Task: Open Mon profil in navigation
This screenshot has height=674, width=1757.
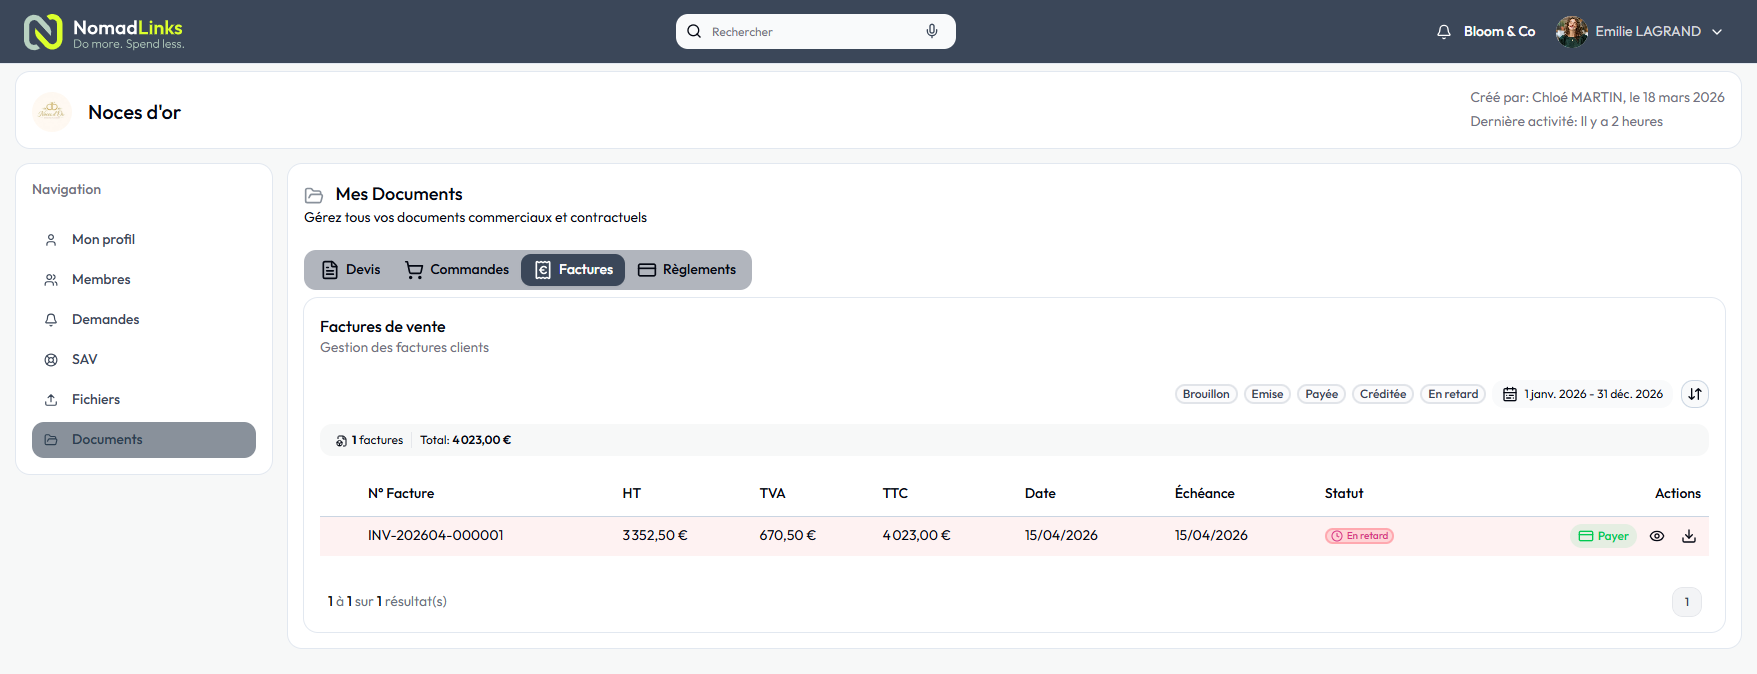Action: point(144,240)
